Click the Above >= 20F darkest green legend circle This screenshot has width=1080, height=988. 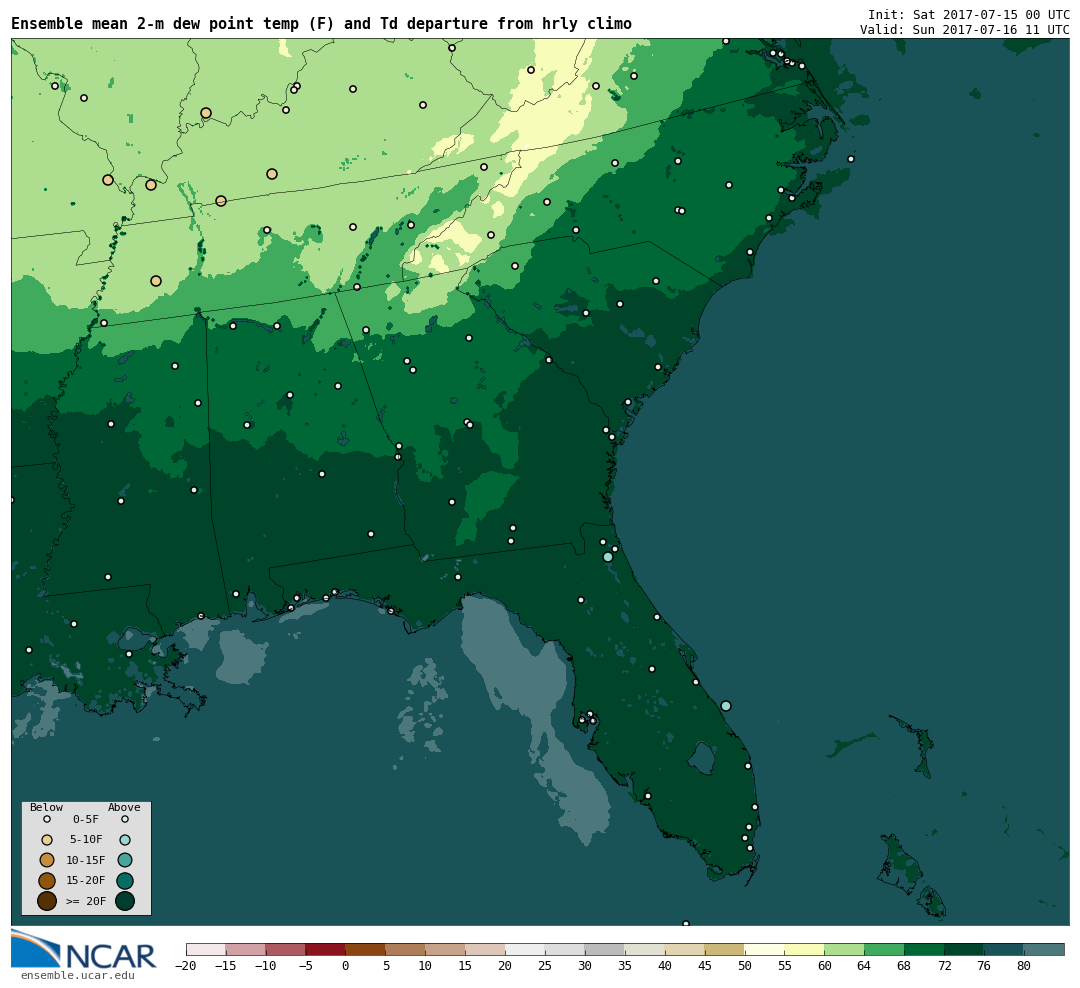125,901
